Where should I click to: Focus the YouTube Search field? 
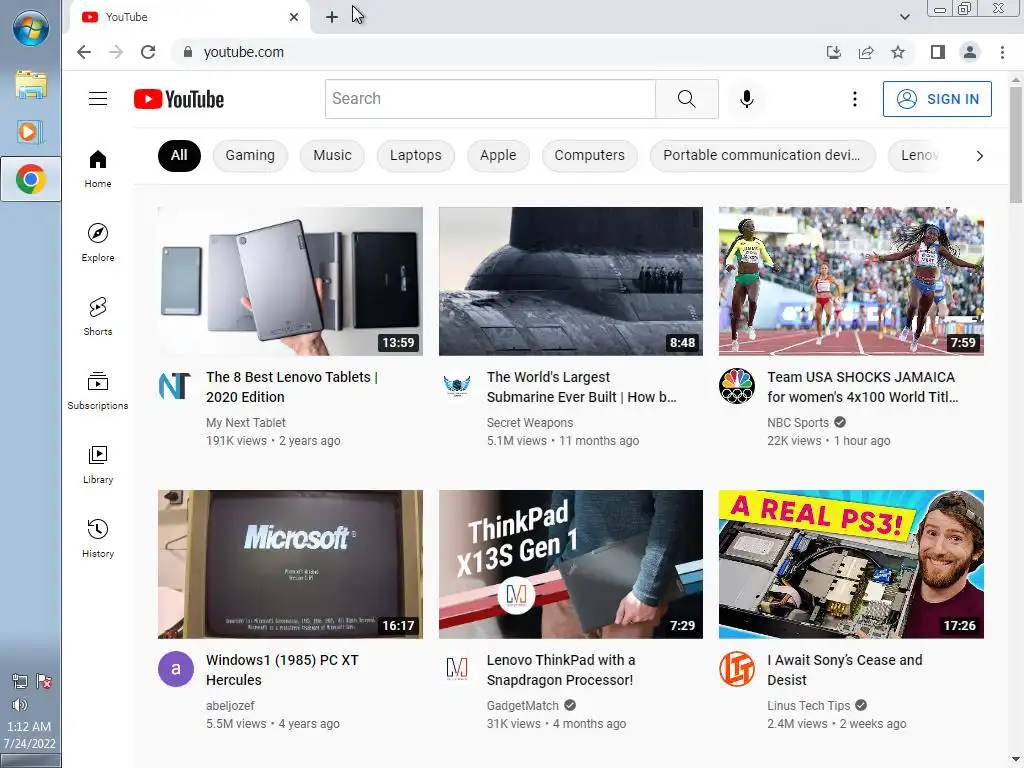(x=490, y=99)
